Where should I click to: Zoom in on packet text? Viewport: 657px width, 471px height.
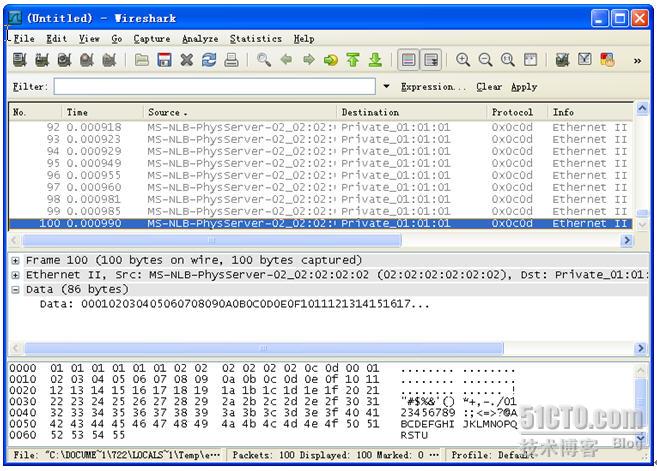(463, 60)
